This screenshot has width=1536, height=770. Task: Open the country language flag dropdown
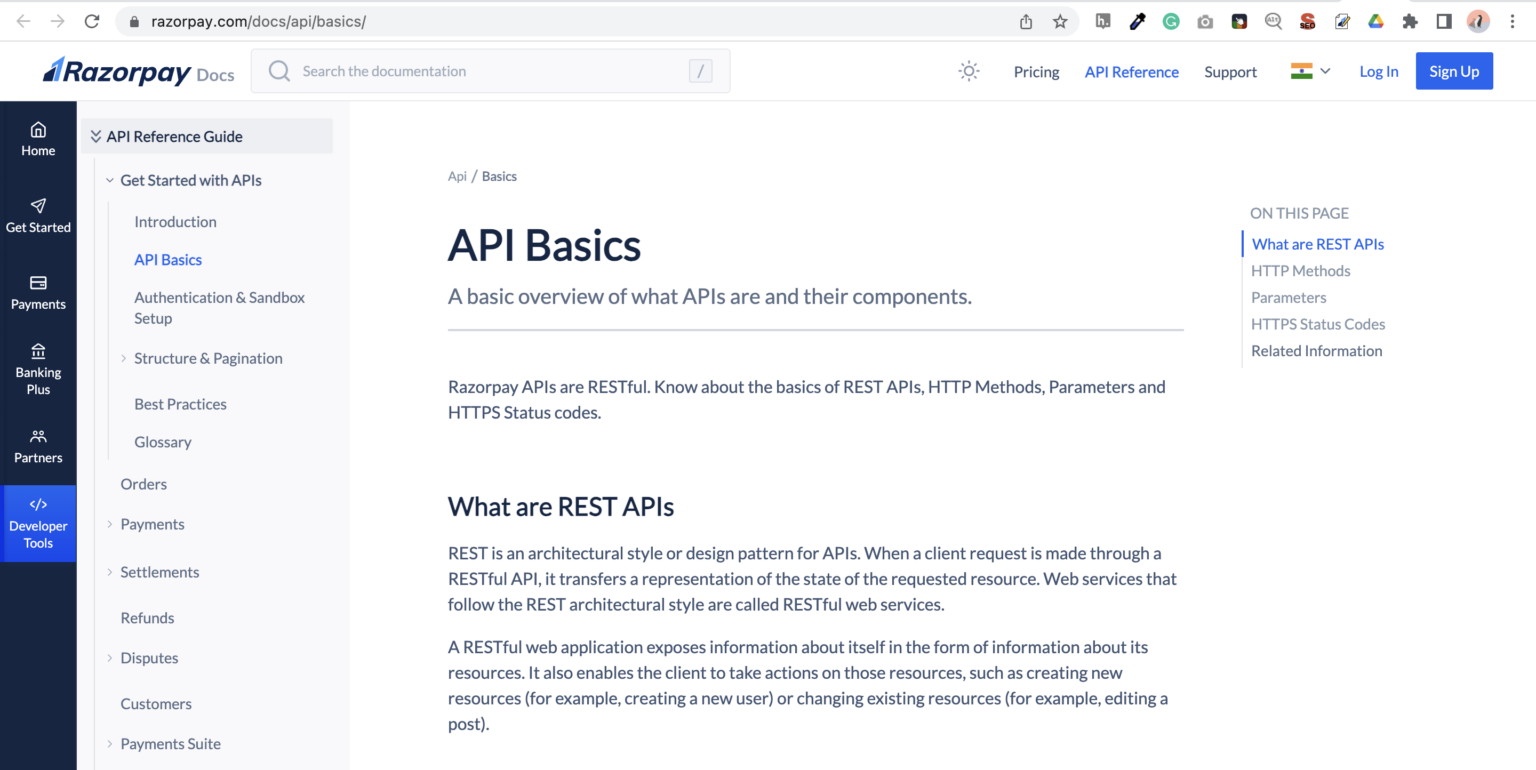click(1308, 71)
